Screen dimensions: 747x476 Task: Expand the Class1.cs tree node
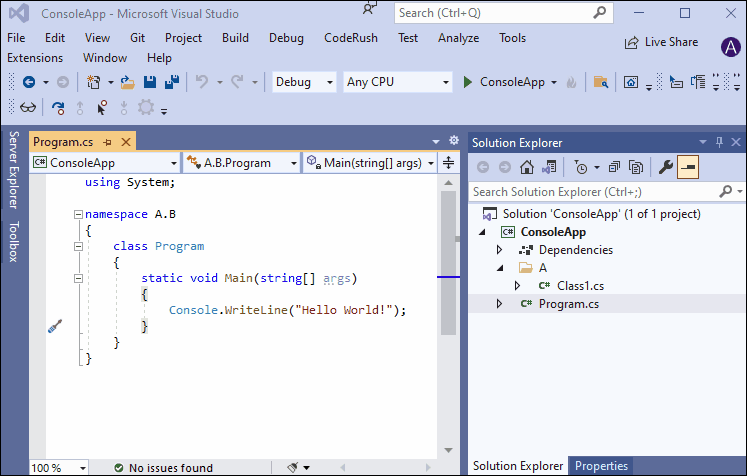point(517,286)
